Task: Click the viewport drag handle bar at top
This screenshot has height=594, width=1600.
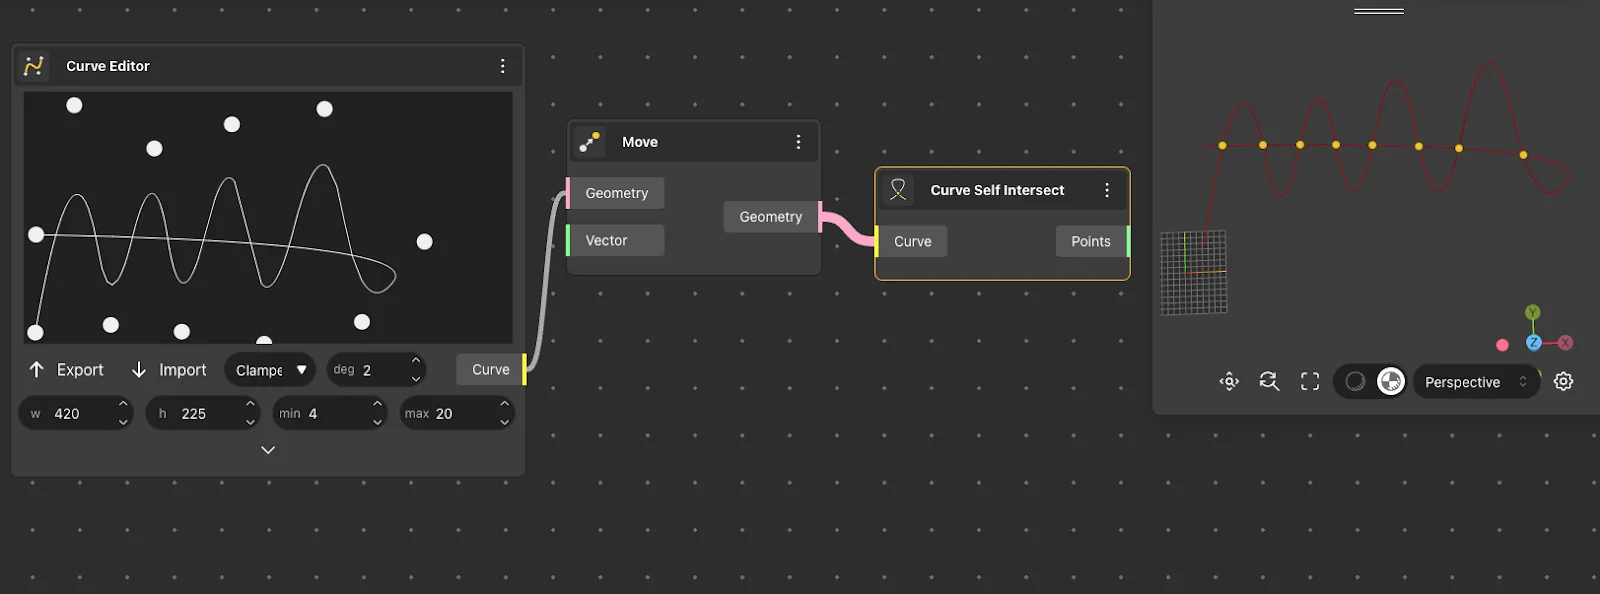Action: pos(1379,11)
